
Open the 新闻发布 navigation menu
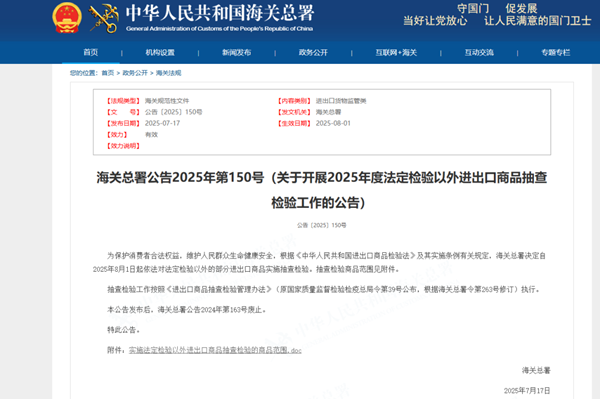tap(236, 52)
